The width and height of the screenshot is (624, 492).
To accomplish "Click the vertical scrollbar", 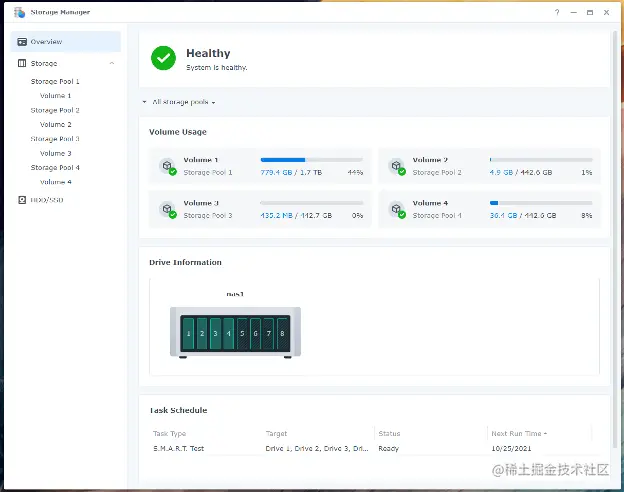I will pos(615,239).
